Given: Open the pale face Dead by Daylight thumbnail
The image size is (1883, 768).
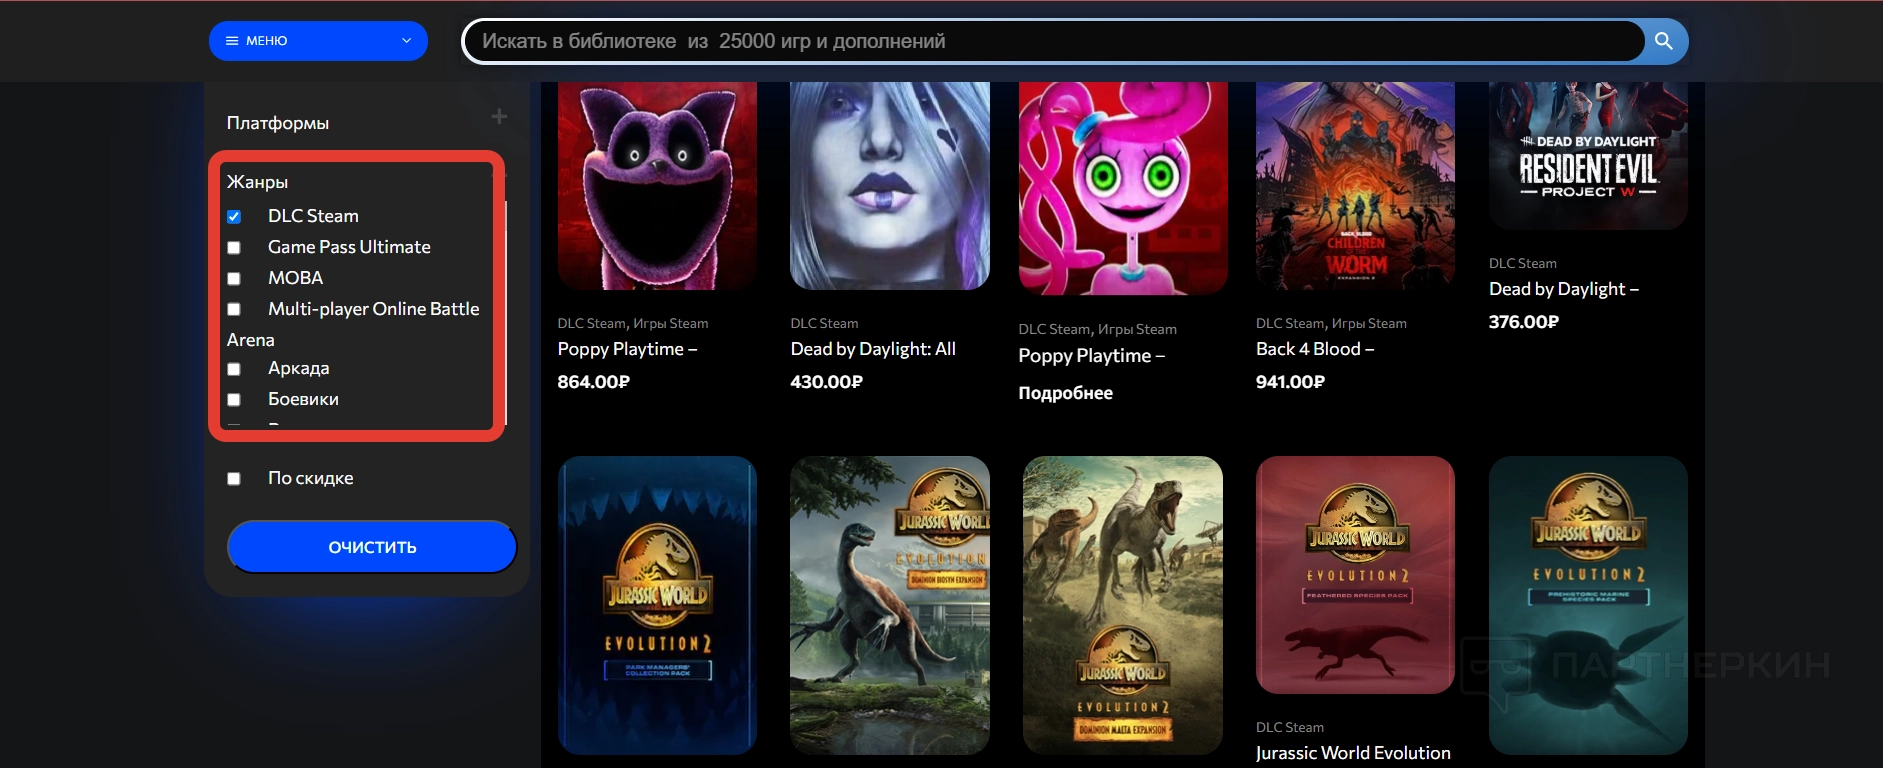Looking at the screenshot, I should click(x=890, y=186).
